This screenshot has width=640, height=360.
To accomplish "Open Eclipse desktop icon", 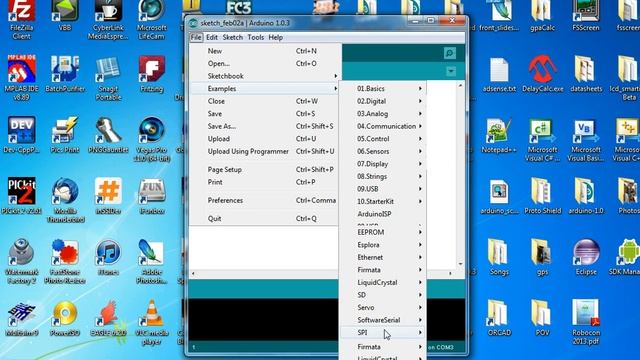I will 586,257.
